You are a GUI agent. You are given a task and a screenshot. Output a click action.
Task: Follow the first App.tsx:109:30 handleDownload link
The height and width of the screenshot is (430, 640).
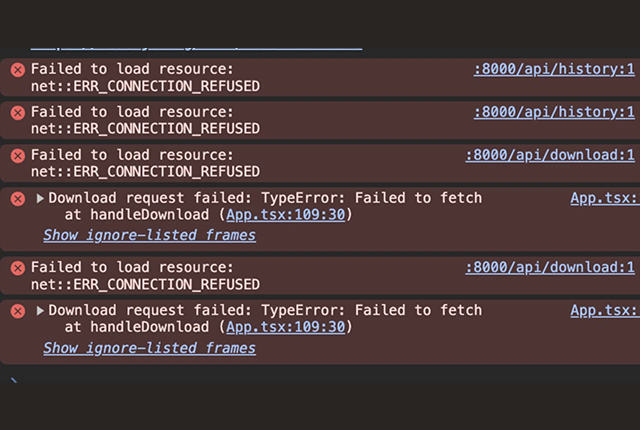285,214
